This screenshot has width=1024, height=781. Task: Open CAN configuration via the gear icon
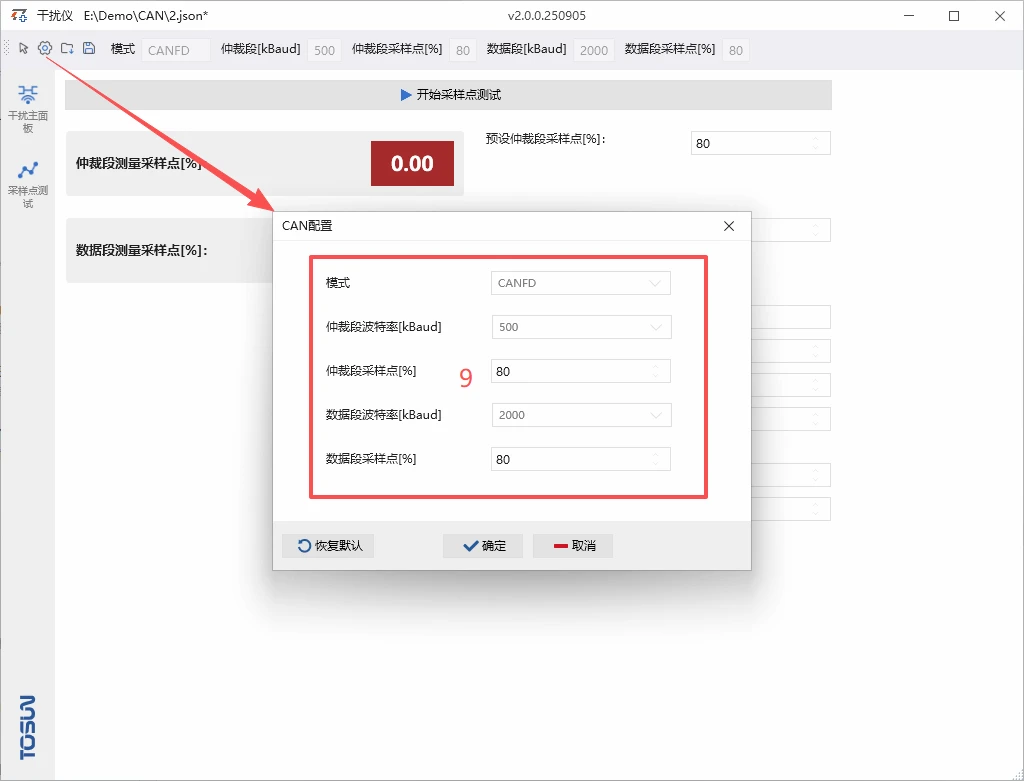point(44,48)
